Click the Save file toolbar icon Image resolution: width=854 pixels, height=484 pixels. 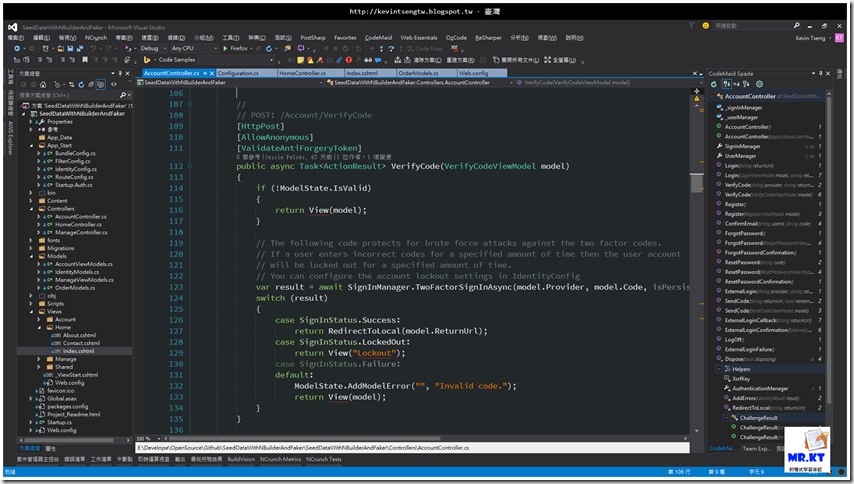tap(70, 48)
